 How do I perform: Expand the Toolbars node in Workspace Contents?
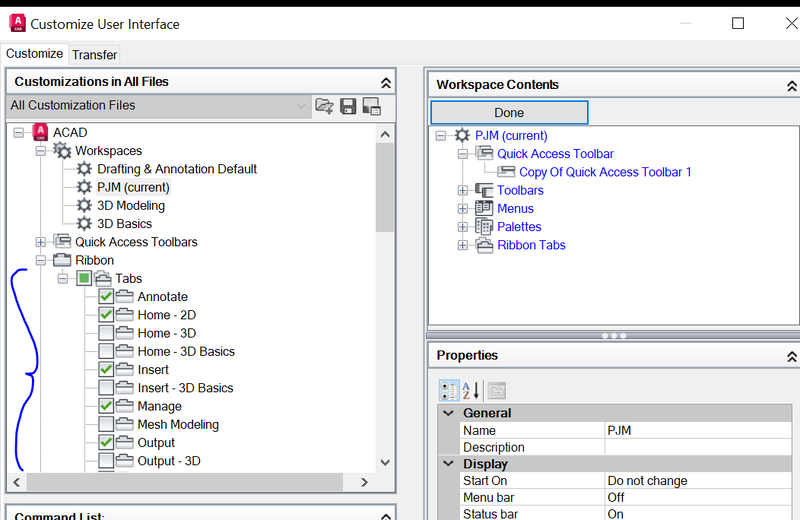tap(463, 190)
